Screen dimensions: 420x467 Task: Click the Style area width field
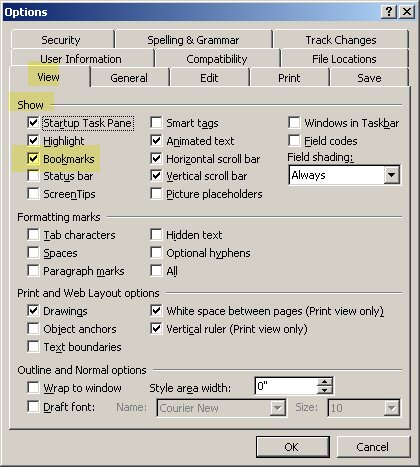286,386
